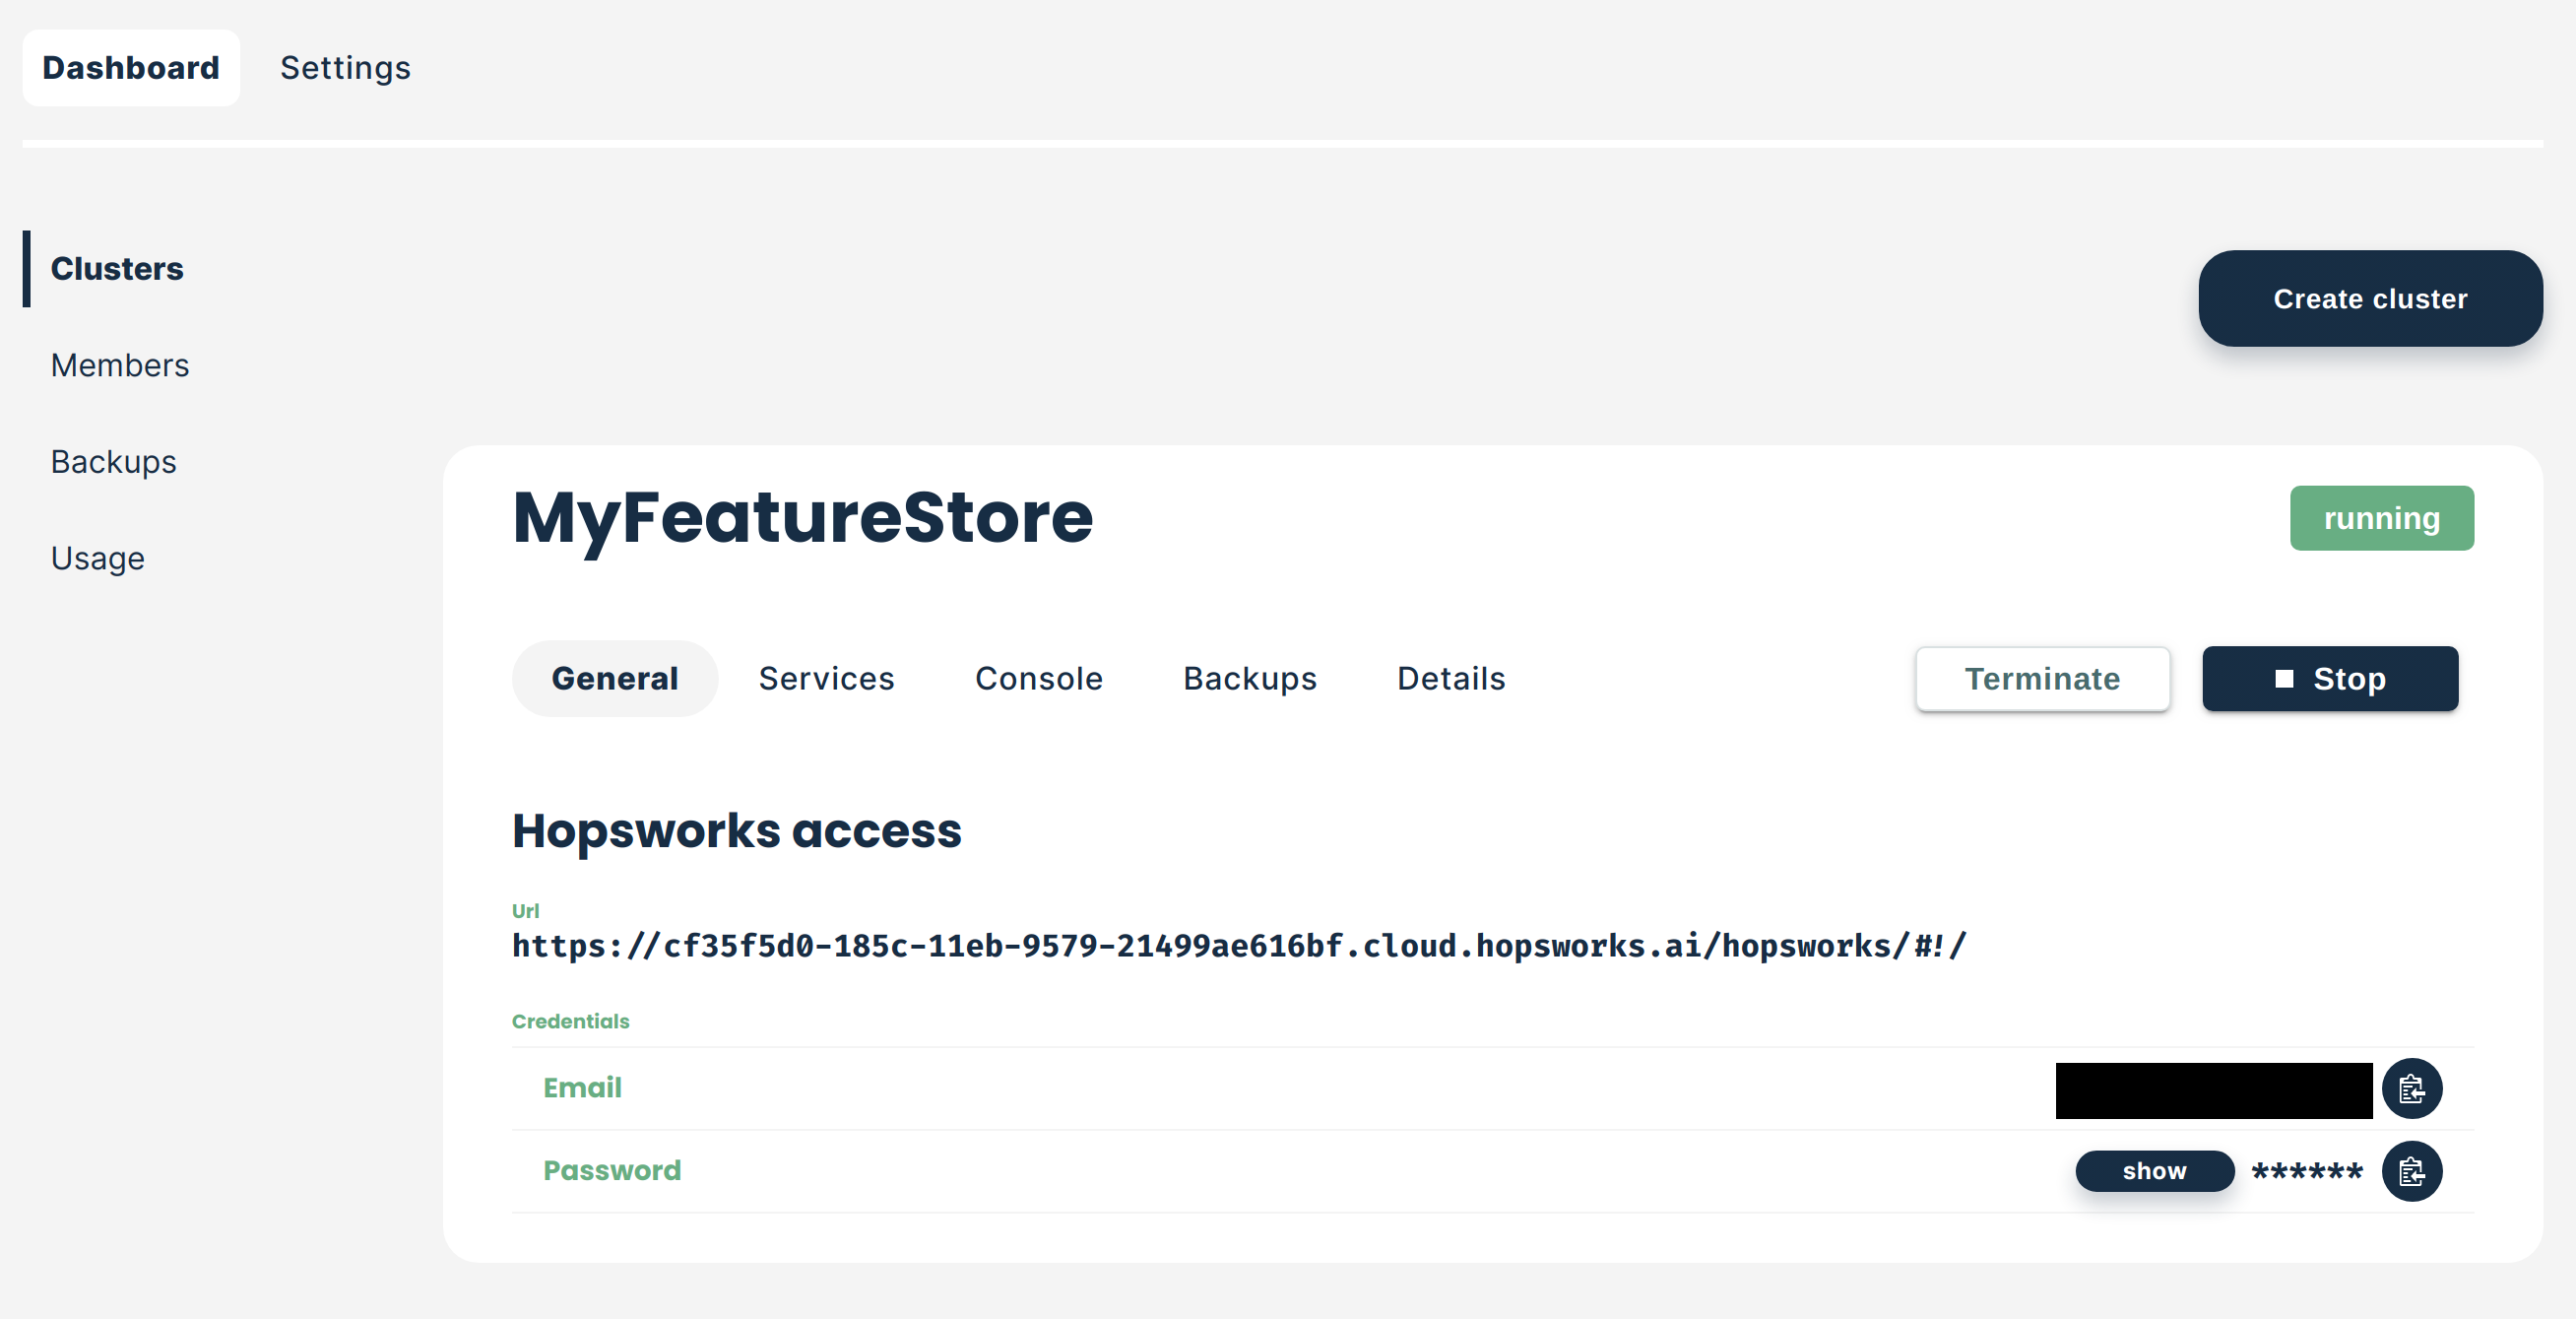Copy the password to clipboard
The height and width of the screenshot is (1319, 2576).
(x=2411, y=1171)
